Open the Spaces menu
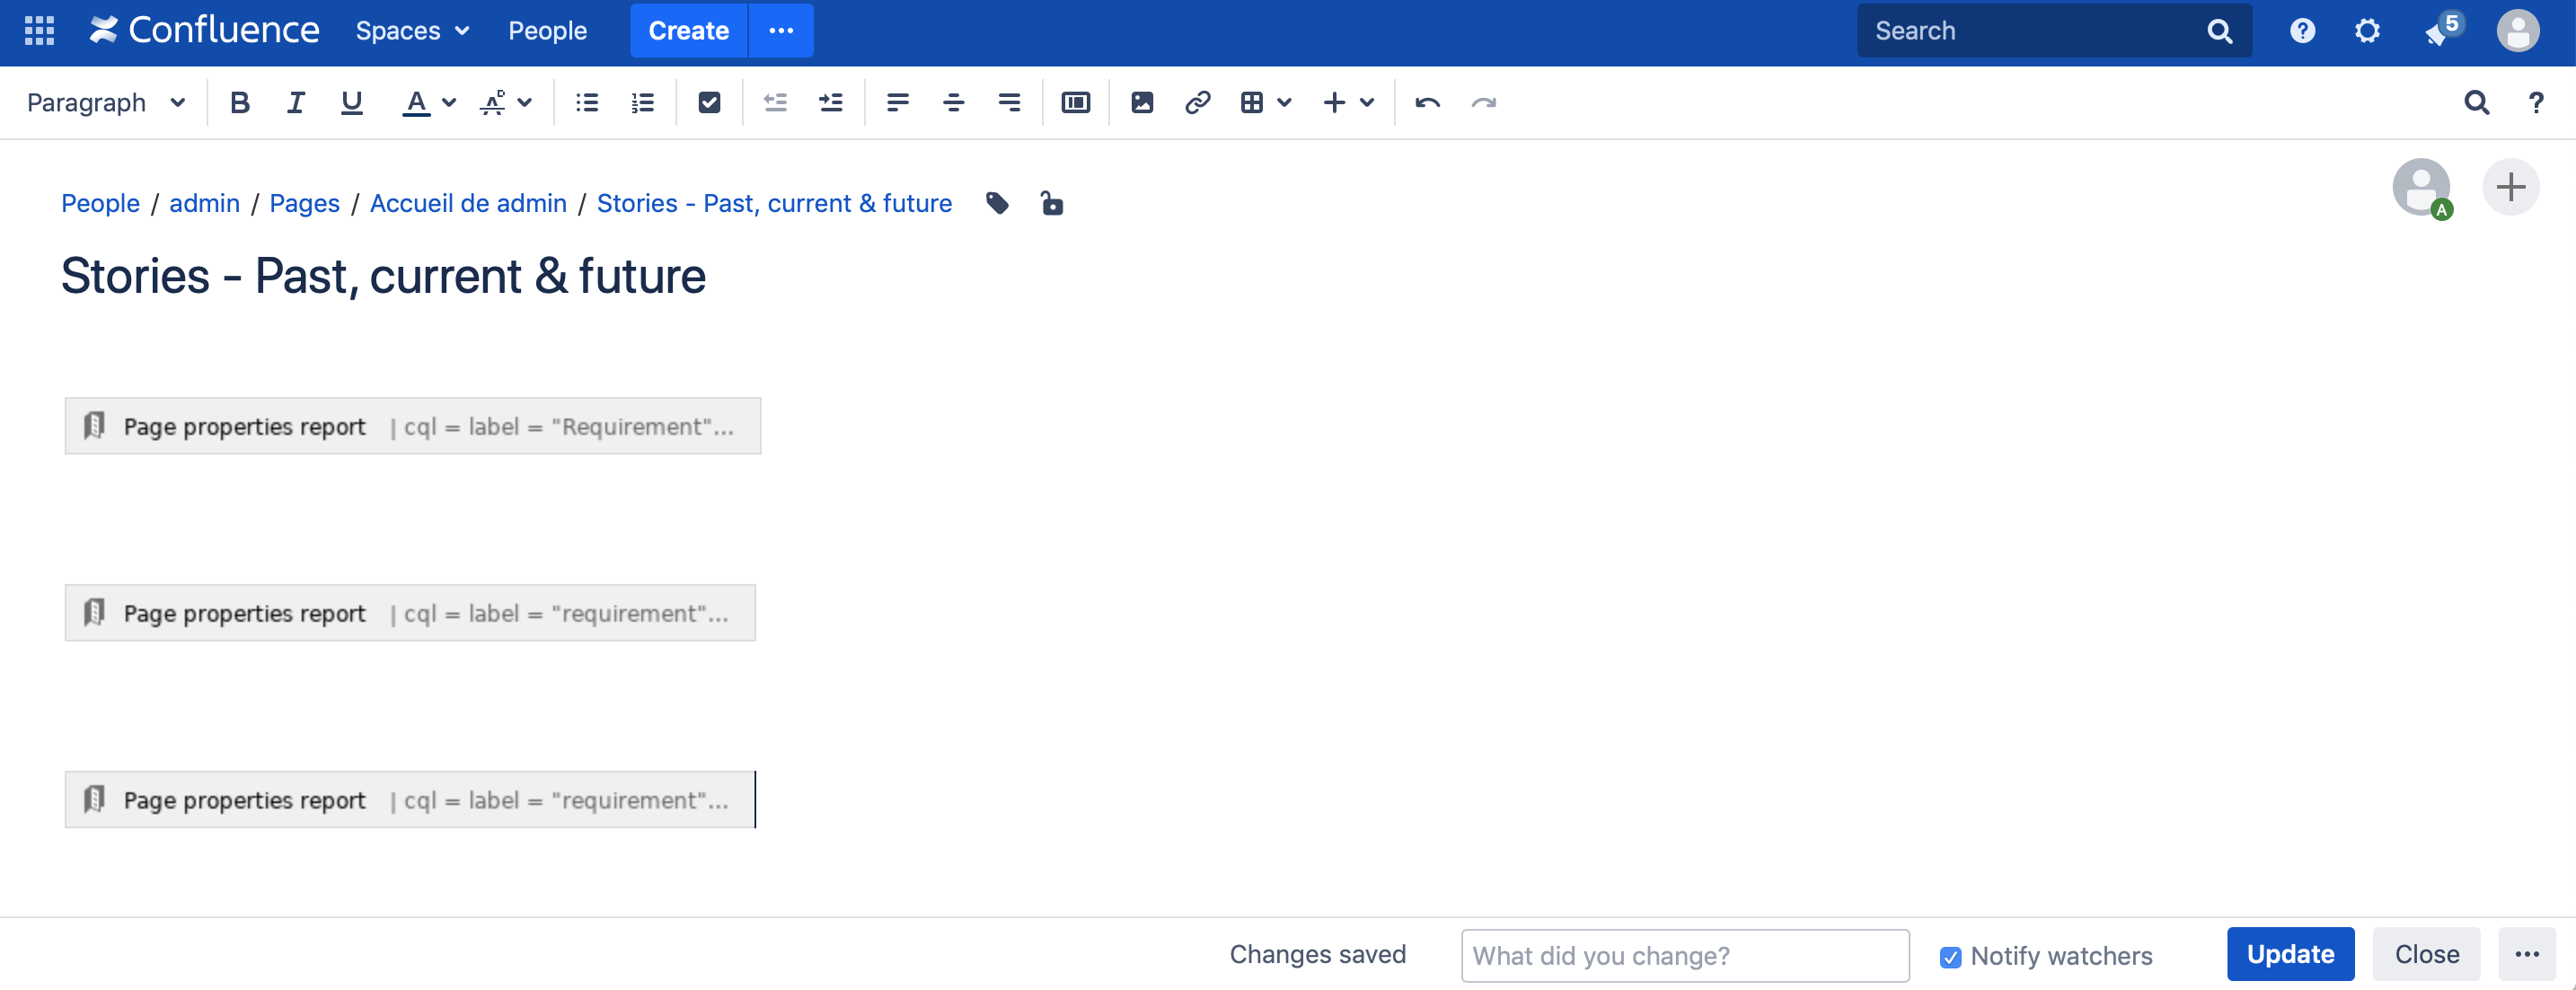 411,30
